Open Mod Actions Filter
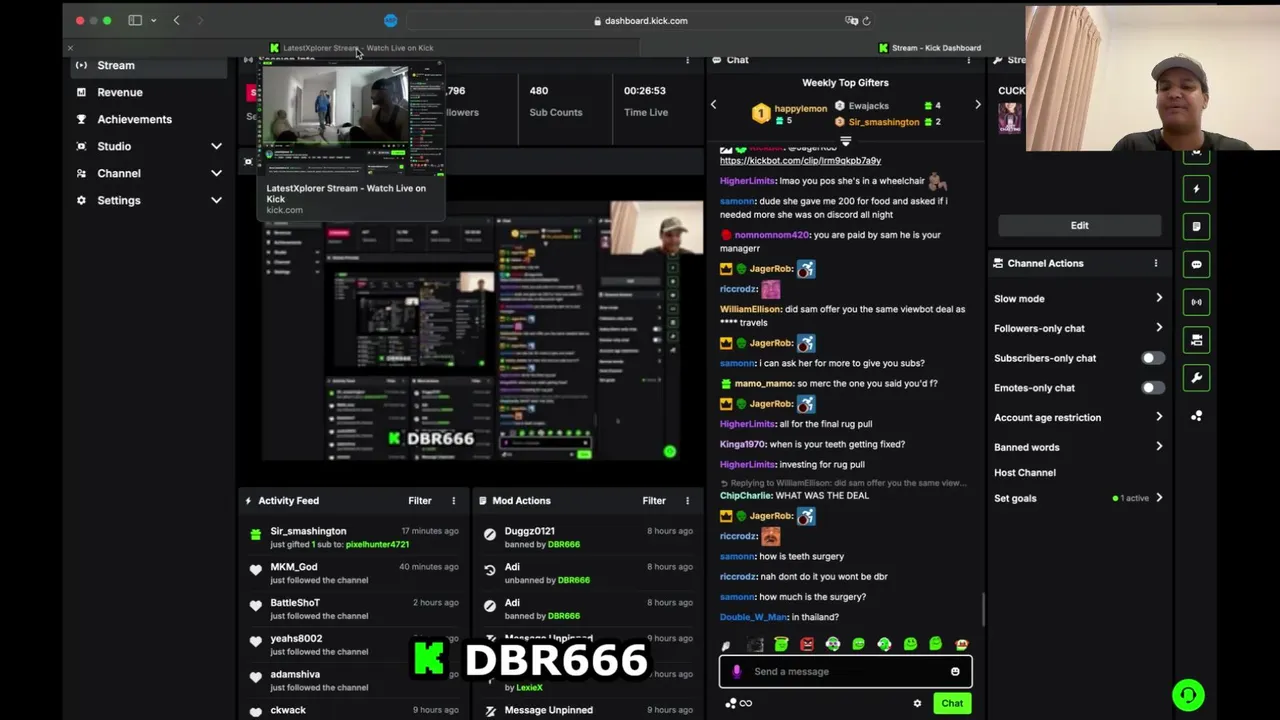 (654, 501)
